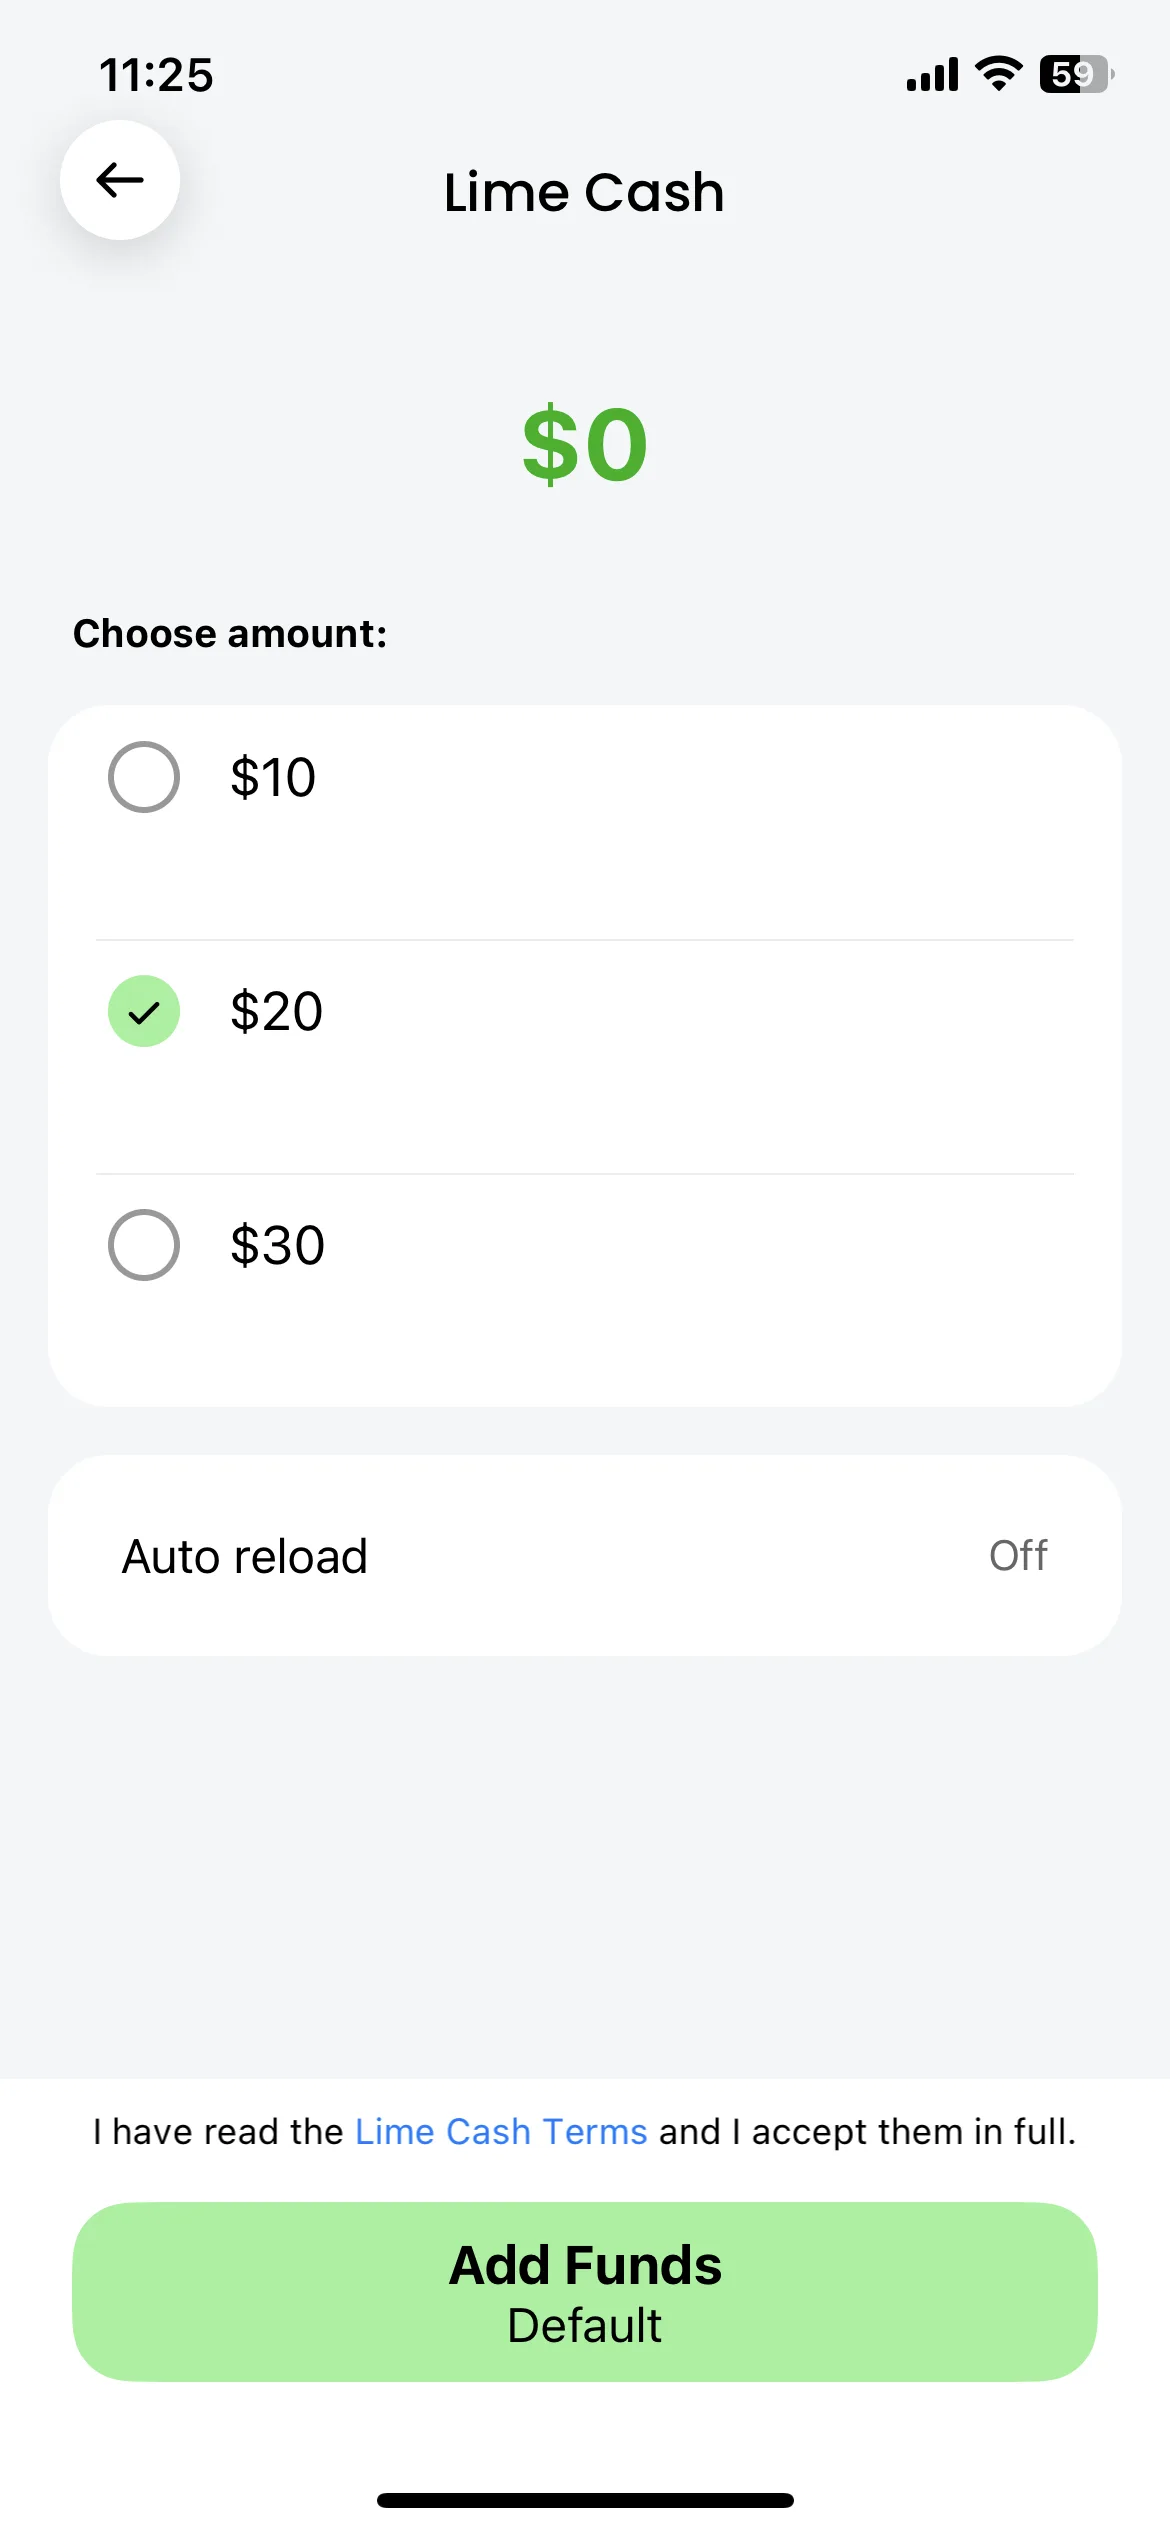Tap the Choose amount heading
This screenshot has height=2532, width=1170.
[x=230, y=633]
